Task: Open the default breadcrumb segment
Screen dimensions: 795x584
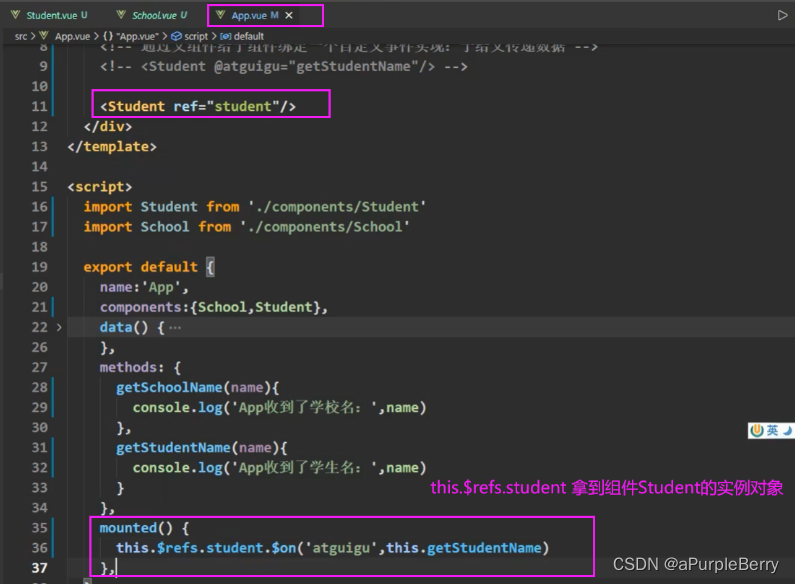Action: coord(248,36)
